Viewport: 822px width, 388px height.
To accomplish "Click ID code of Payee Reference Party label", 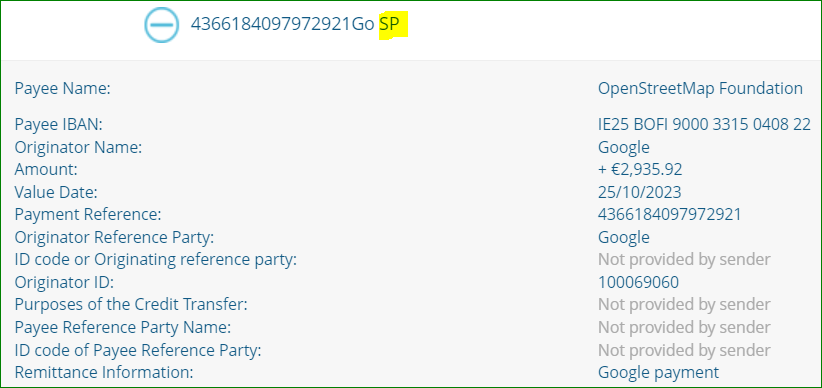I will tap(138, 350).
